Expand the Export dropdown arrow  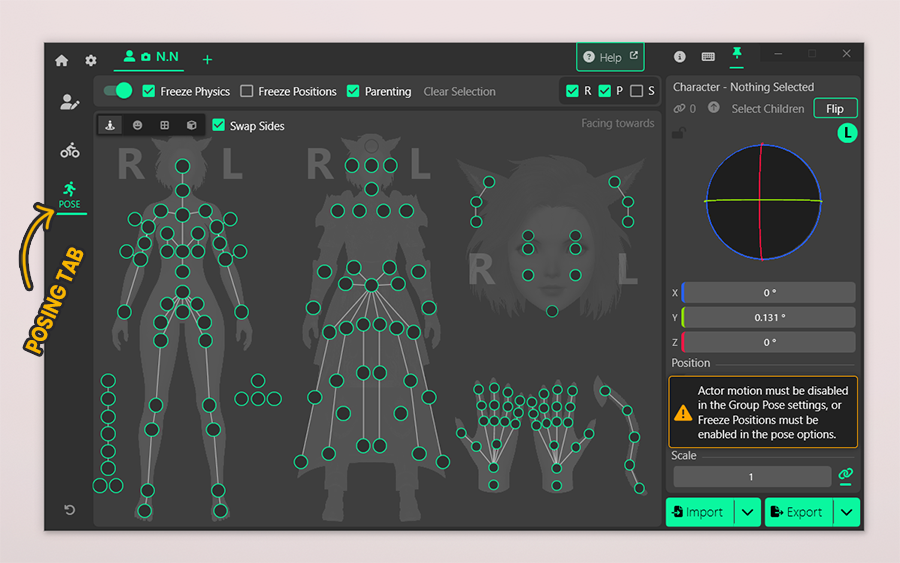[x=847, y=512]
